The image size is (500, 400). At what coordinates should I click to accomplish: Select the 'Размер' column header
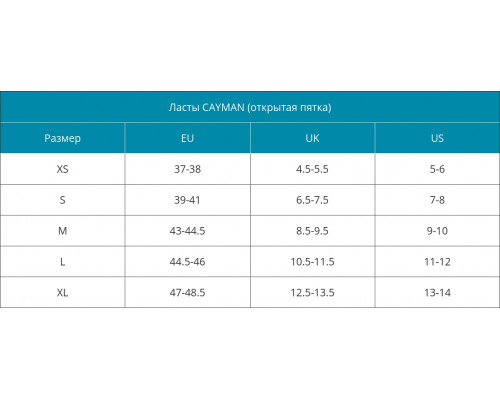pyautogui.click(x=63, y=138)
